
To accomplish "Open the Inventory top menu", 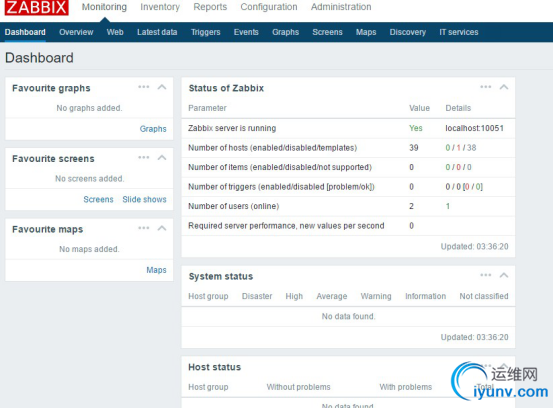I will click(160, 7).
